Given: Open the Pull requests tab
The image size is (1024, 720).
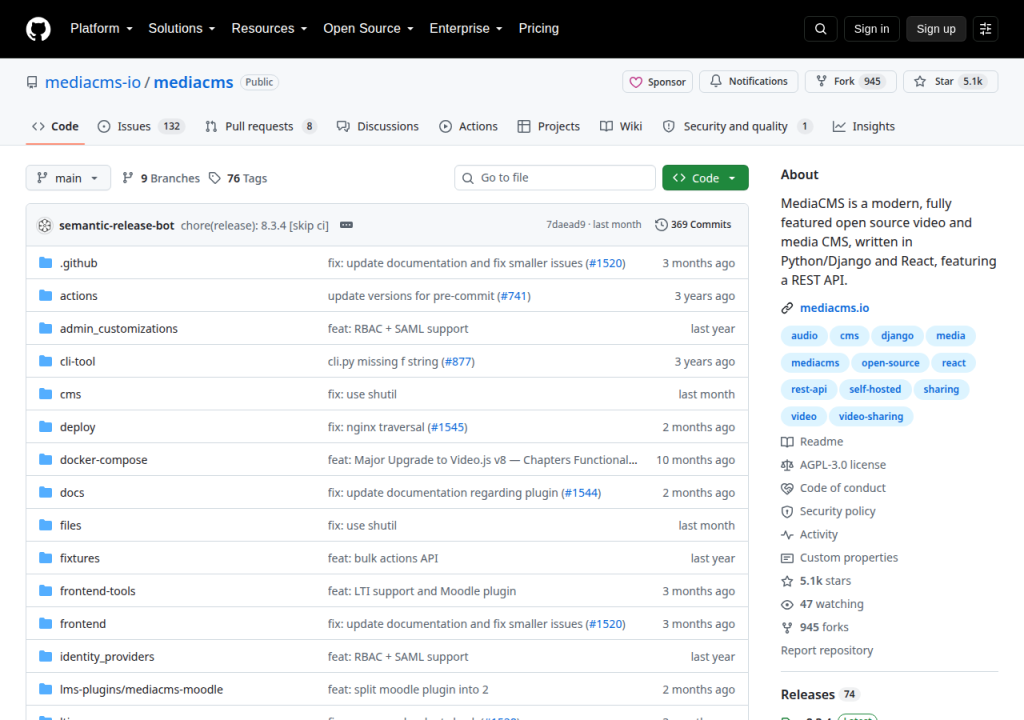Looking at the screenshot, I should [260, 126].
